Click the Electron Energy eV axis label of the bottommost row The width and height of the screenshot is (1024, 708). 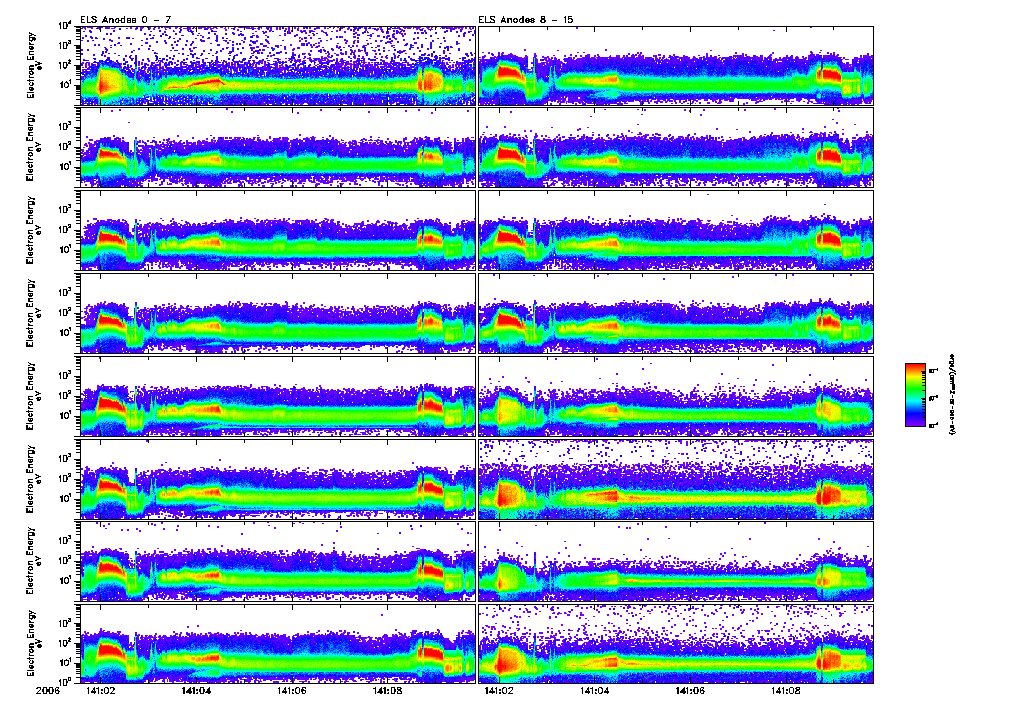coord(34,643)
